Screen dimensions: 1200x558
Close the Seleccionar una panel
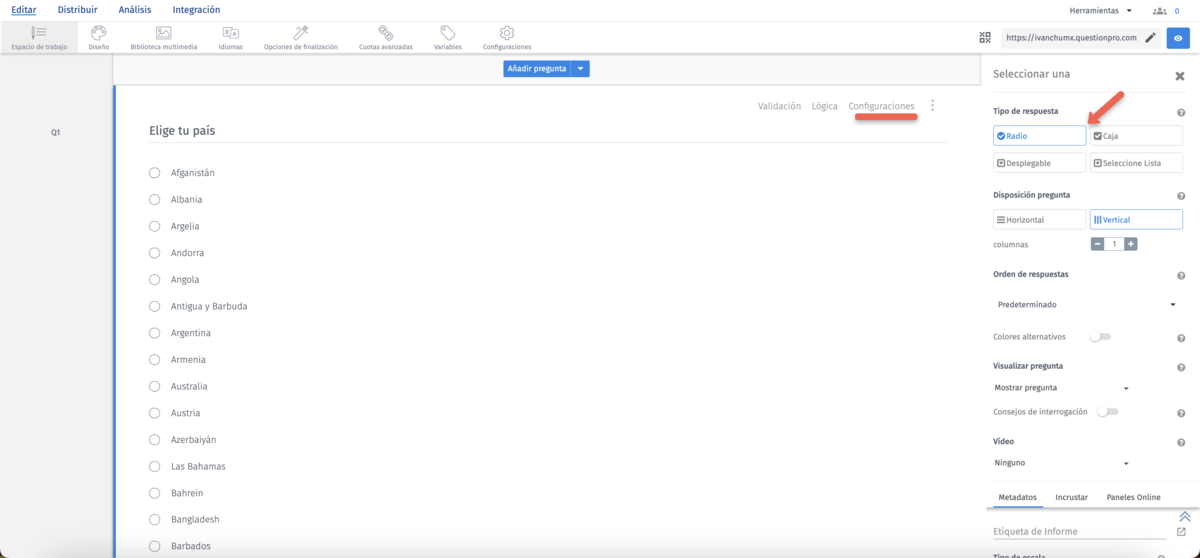click(x=1180, y=75)
